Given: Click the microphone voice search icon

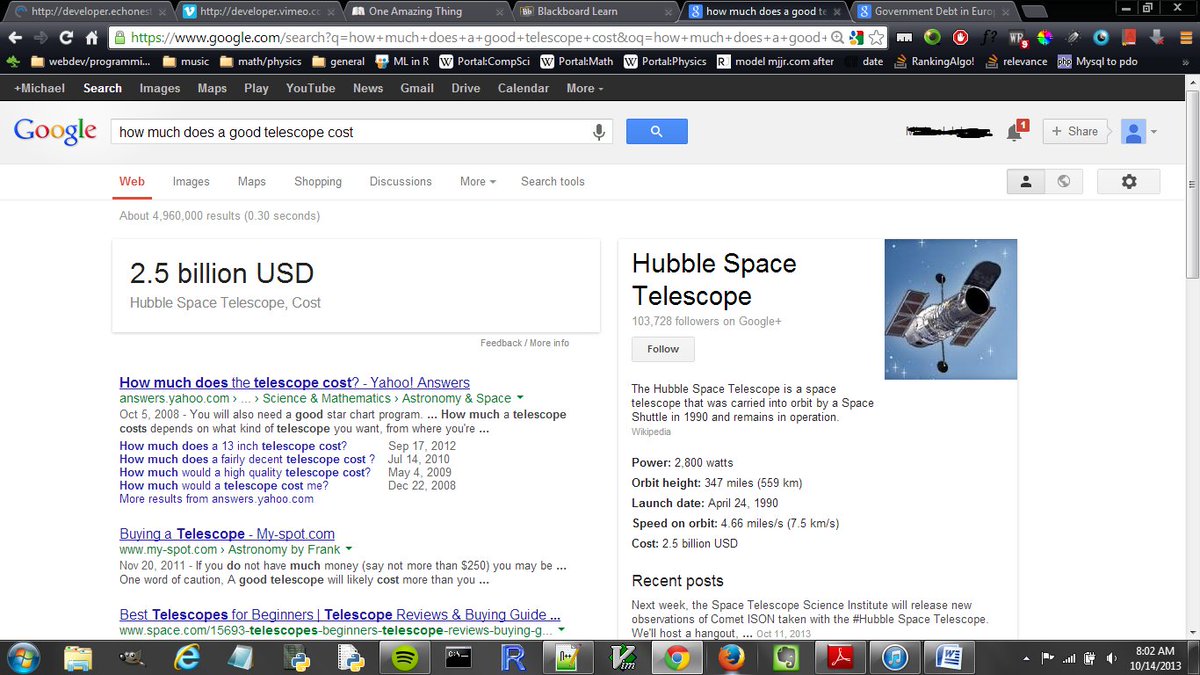Looking at the screenshot, I should 599,132.
